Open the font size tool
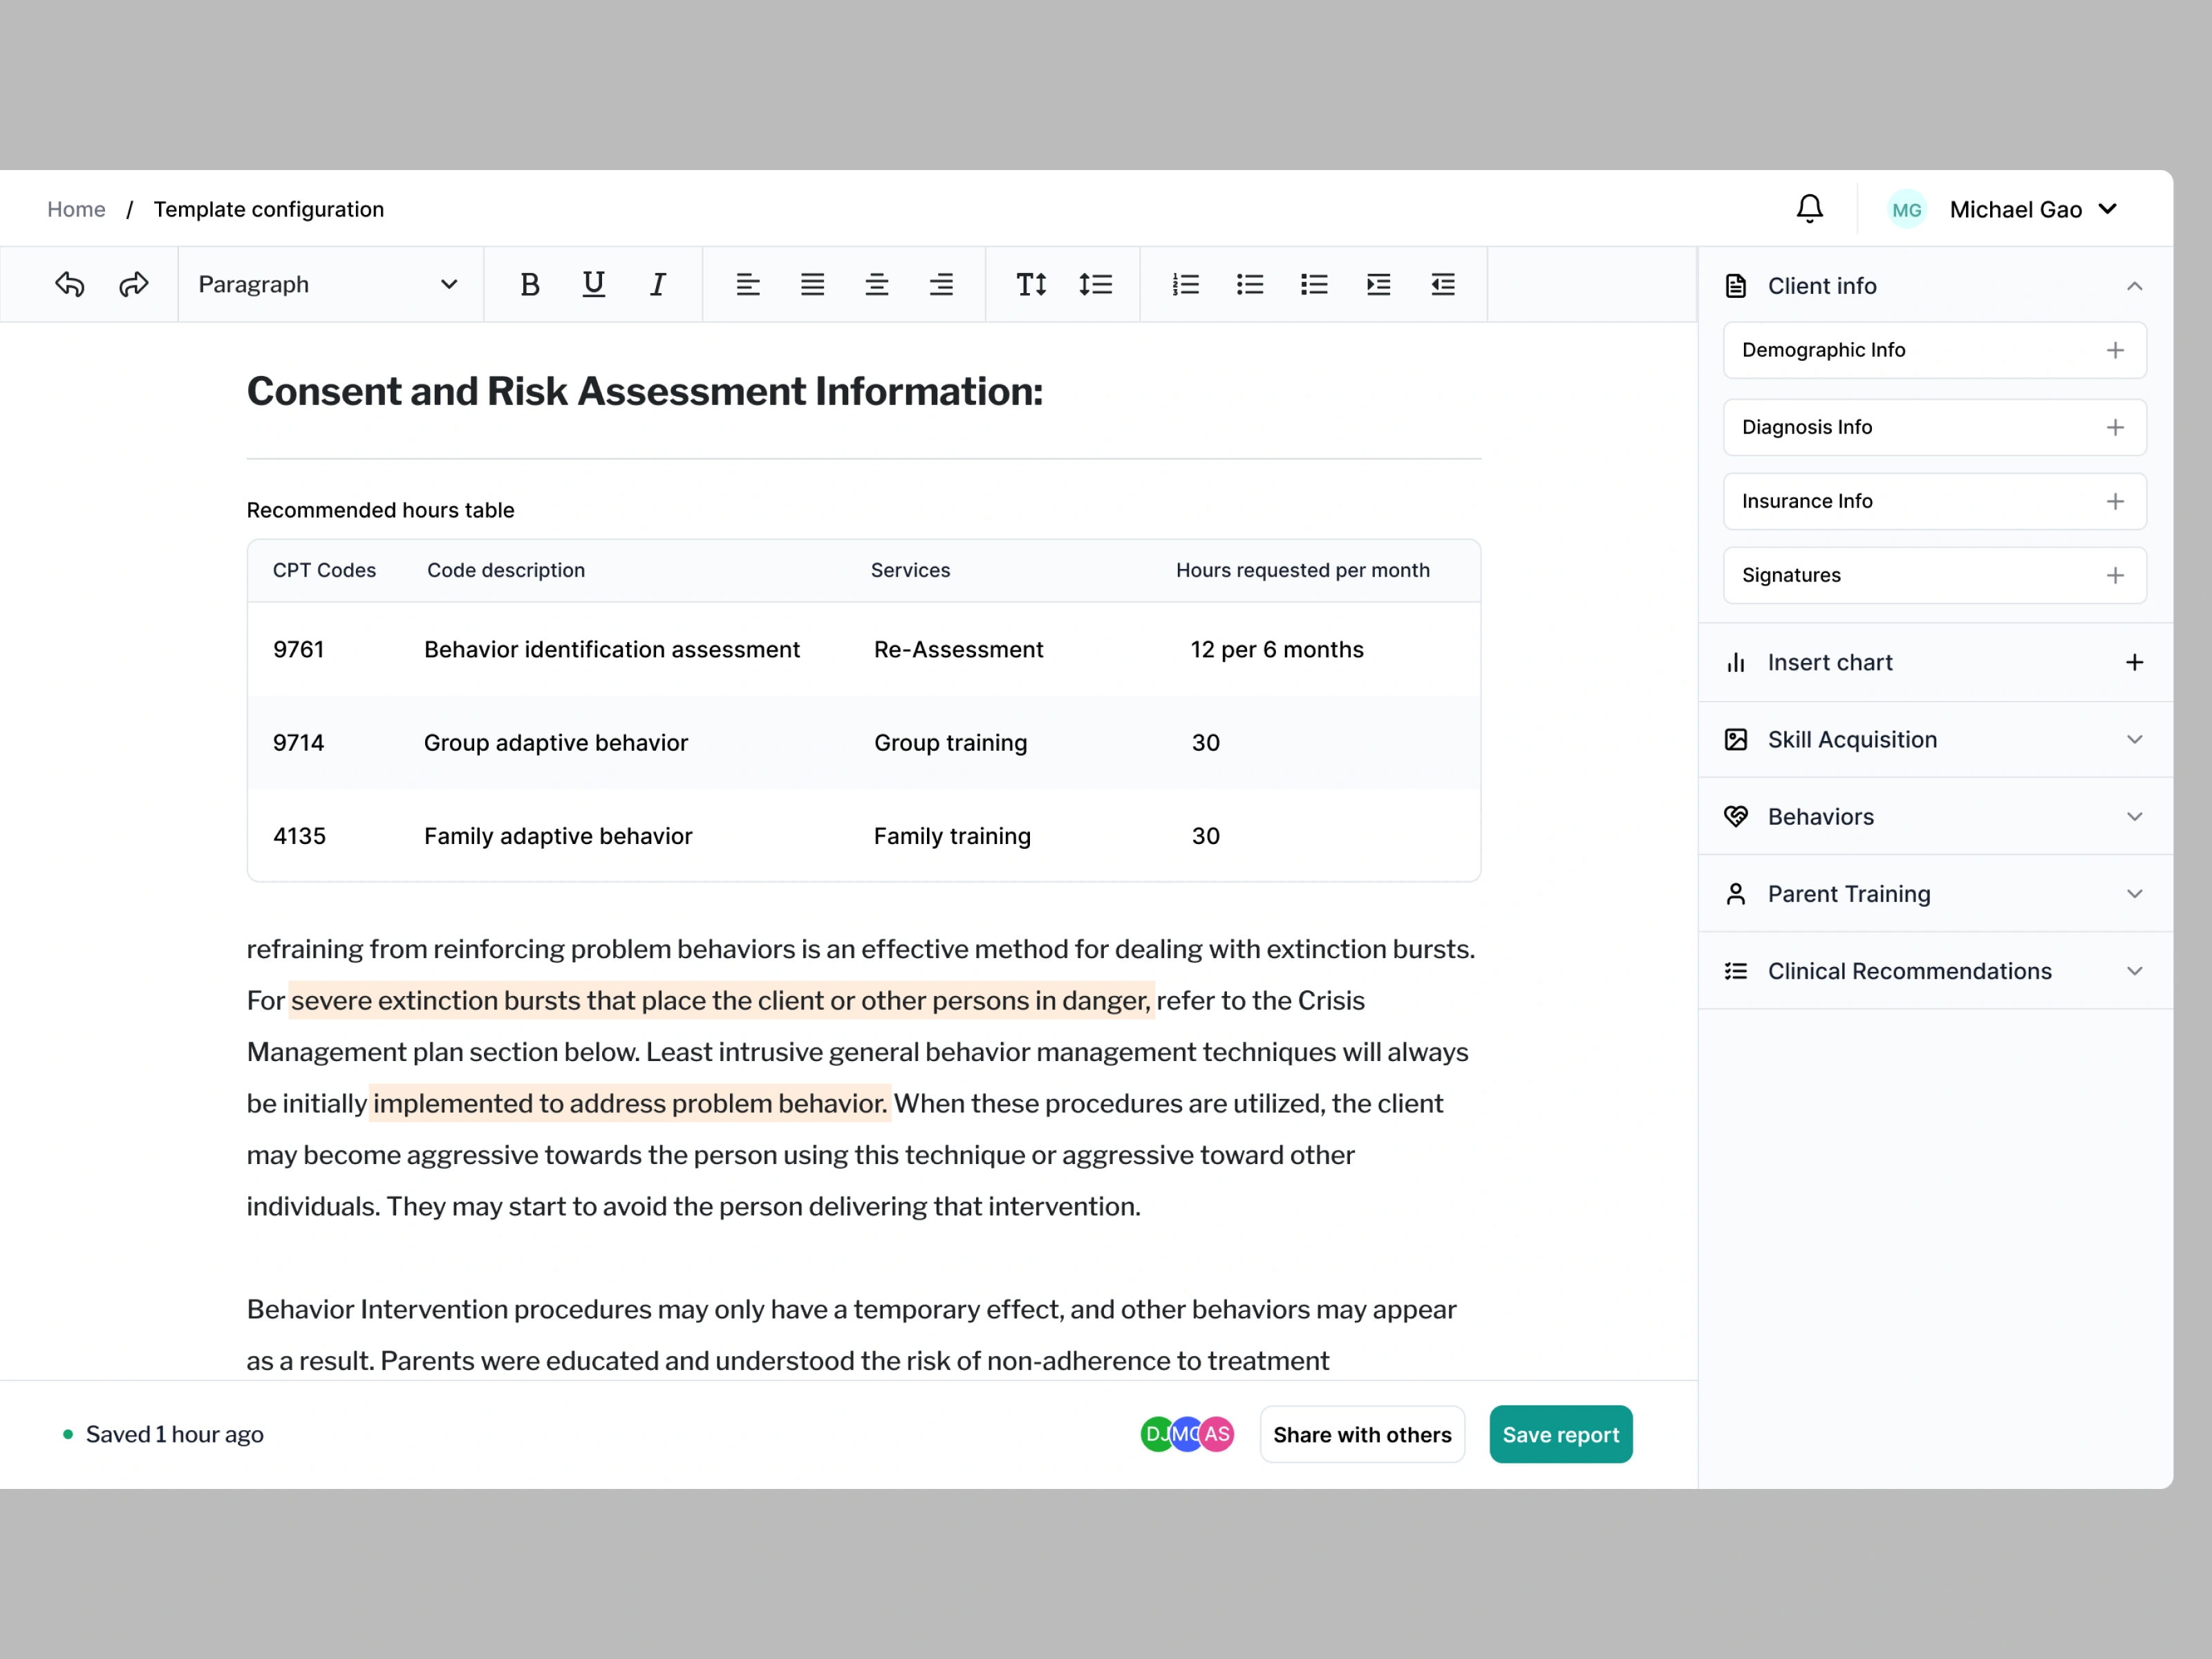2212x1659 pixels. (x=1031, y=284)
